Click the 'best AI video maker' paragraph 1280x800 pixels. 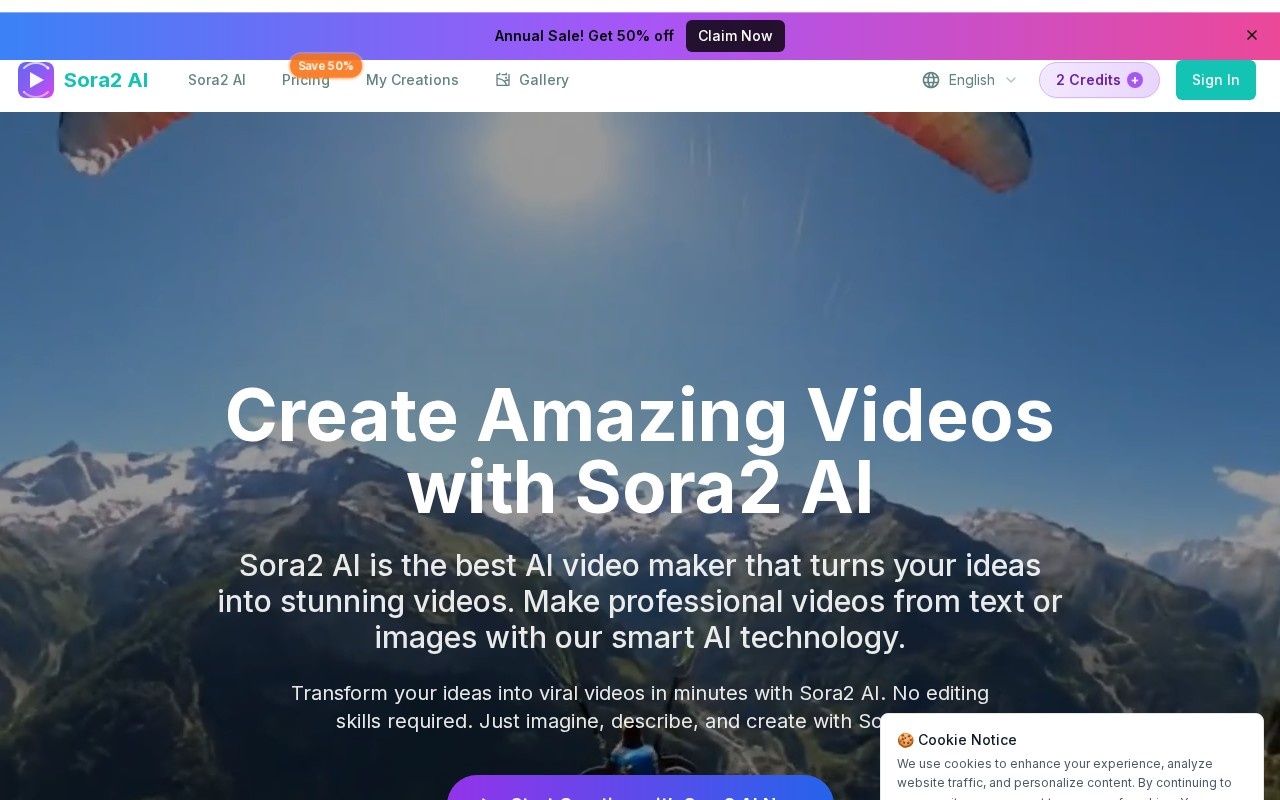(x=640, y=601)
